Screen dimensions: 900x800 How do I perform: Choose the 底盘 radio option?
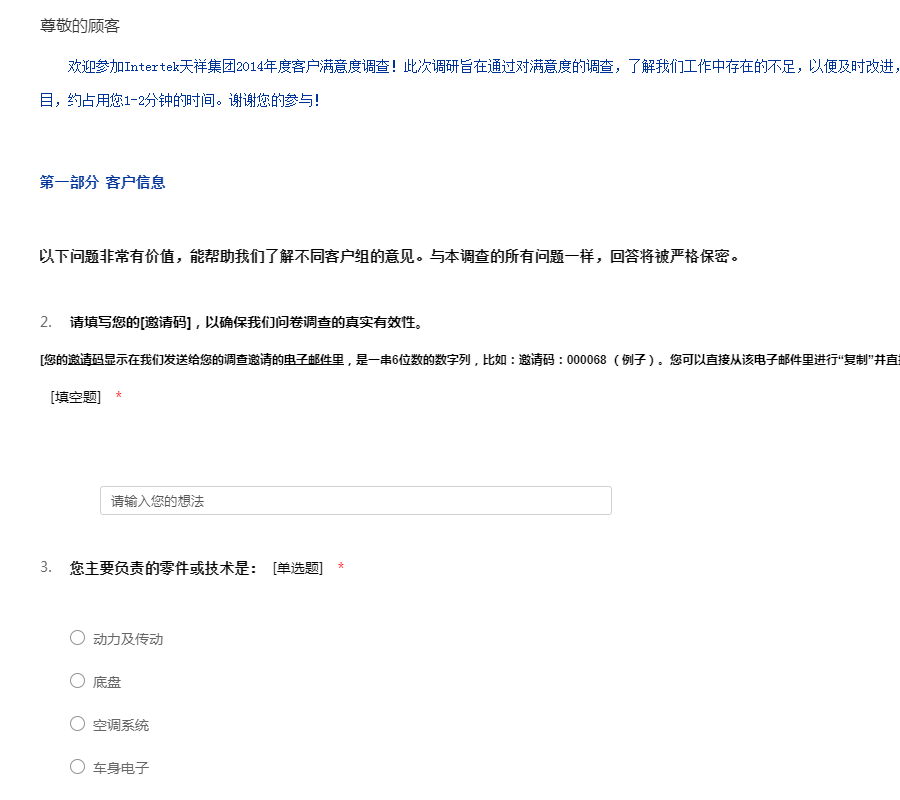click(x=77, y=681)
